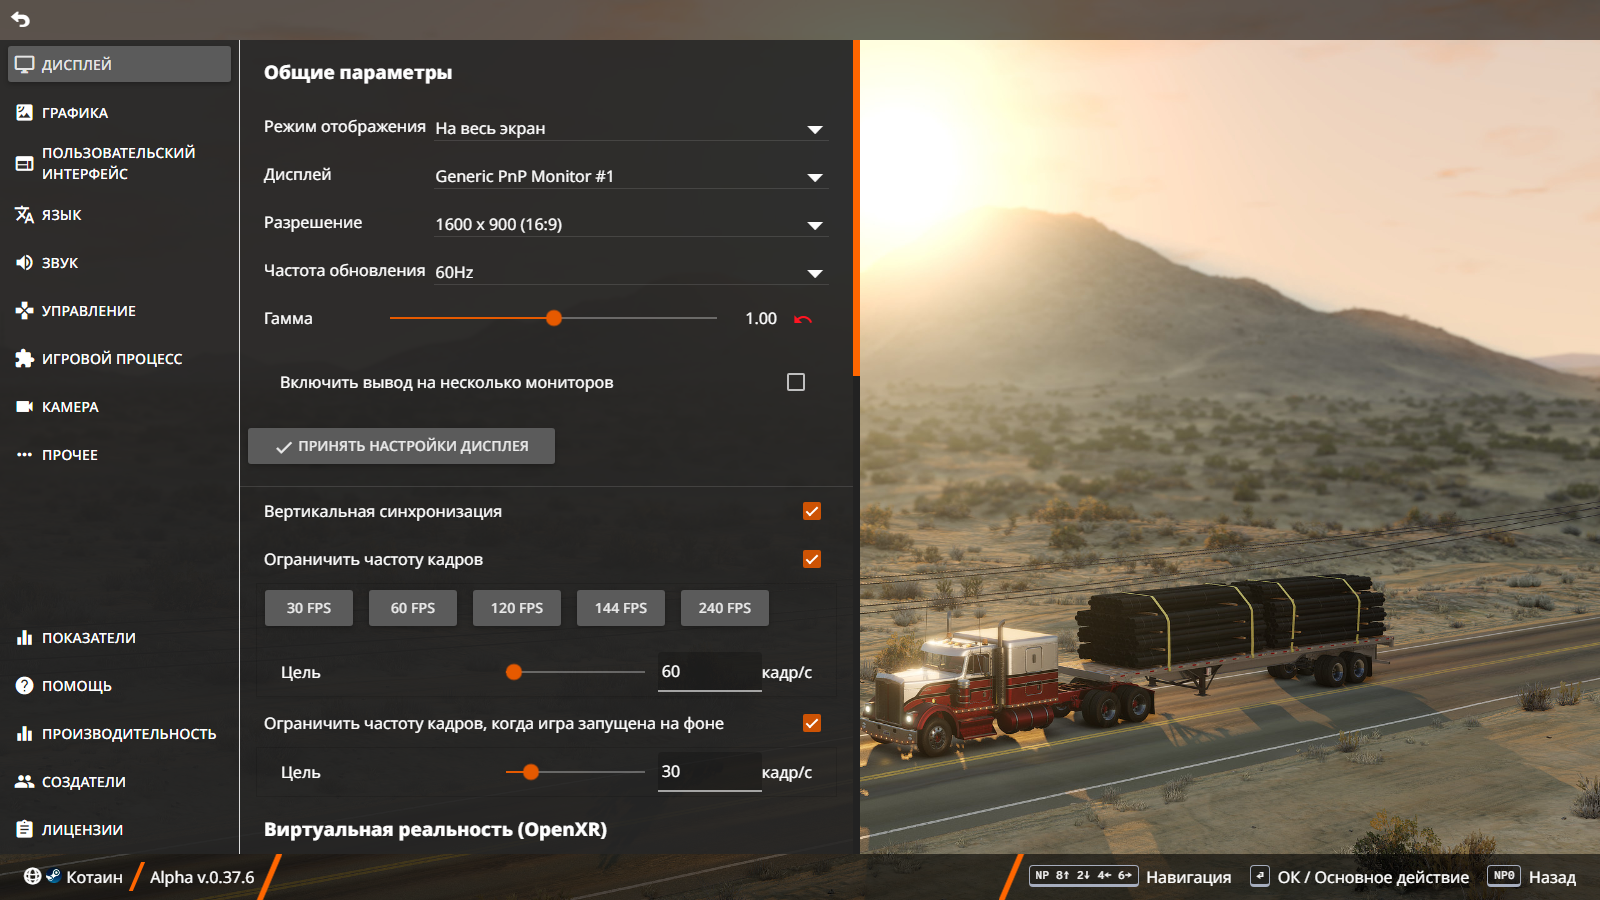Click the camera icon beside КАМЕРА

tap(25, 406)
